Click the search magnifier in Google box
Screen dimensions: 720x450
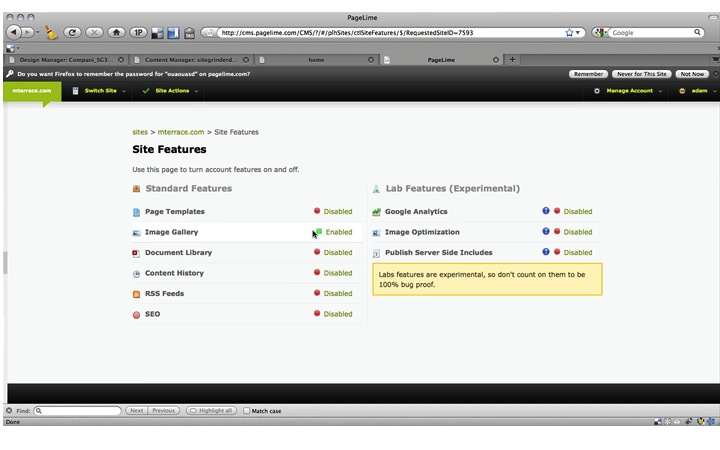[697, 32]
